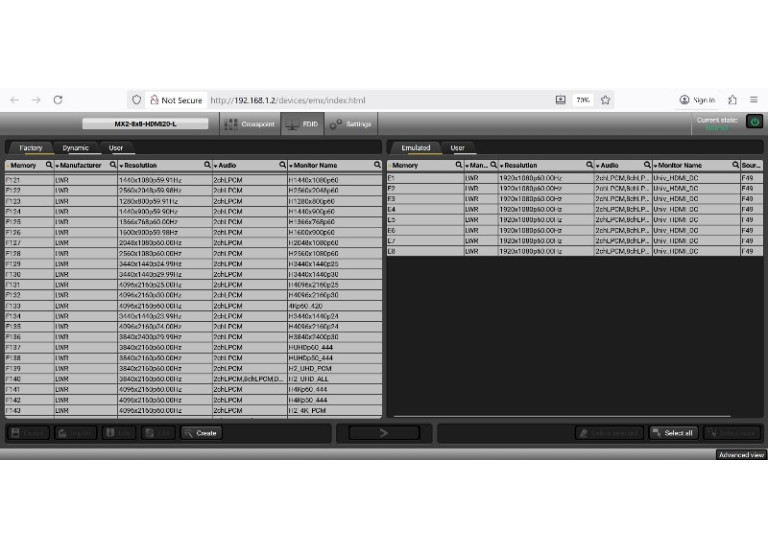This screenshot has width=768, height=548.
Task: Click the browser forward arrow
Action: (36, 100)
